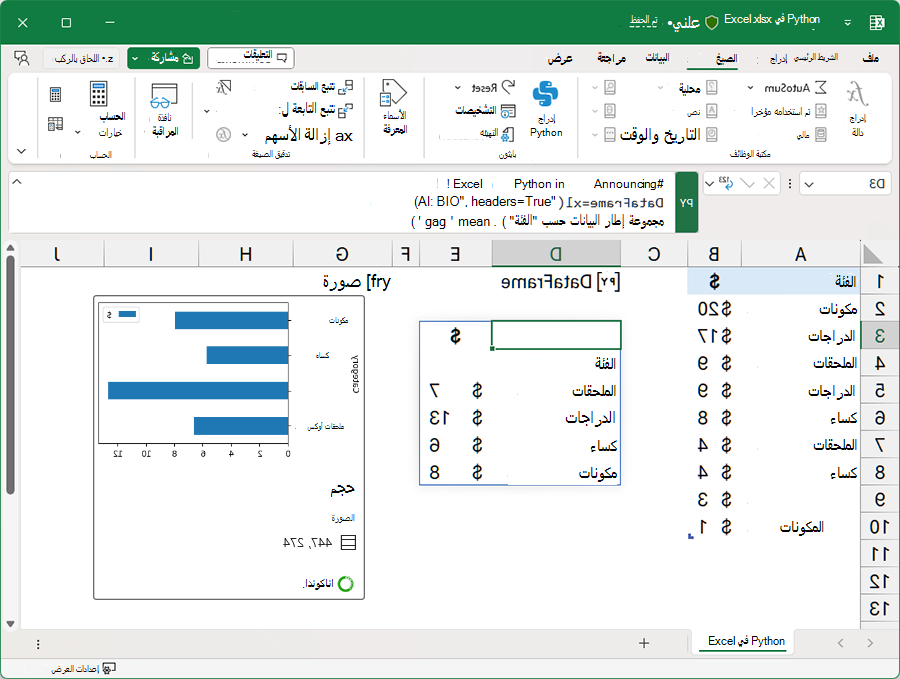900x679 pixels.
Task: Click the Evaluate Formula icon
Action: click(223, 134)
